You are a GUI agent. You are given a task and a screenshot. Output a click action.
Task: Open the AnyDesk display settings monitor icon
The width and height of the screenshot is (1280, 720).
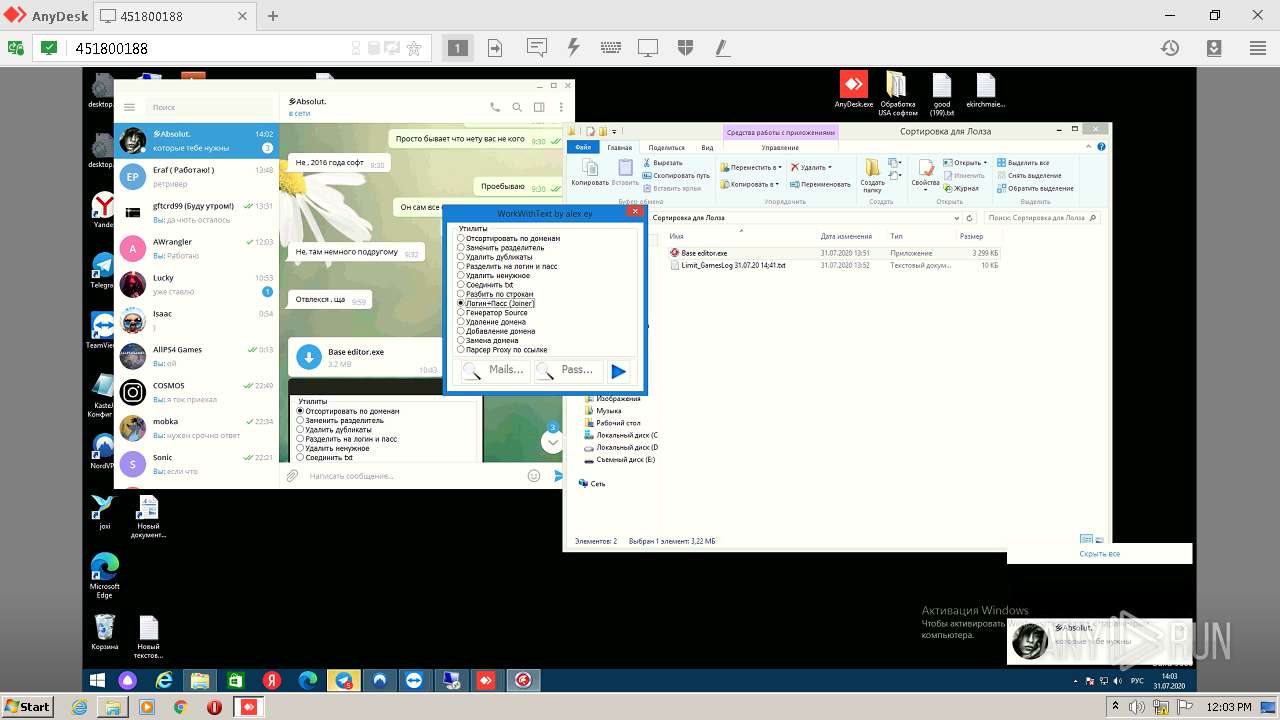[648, 48]
